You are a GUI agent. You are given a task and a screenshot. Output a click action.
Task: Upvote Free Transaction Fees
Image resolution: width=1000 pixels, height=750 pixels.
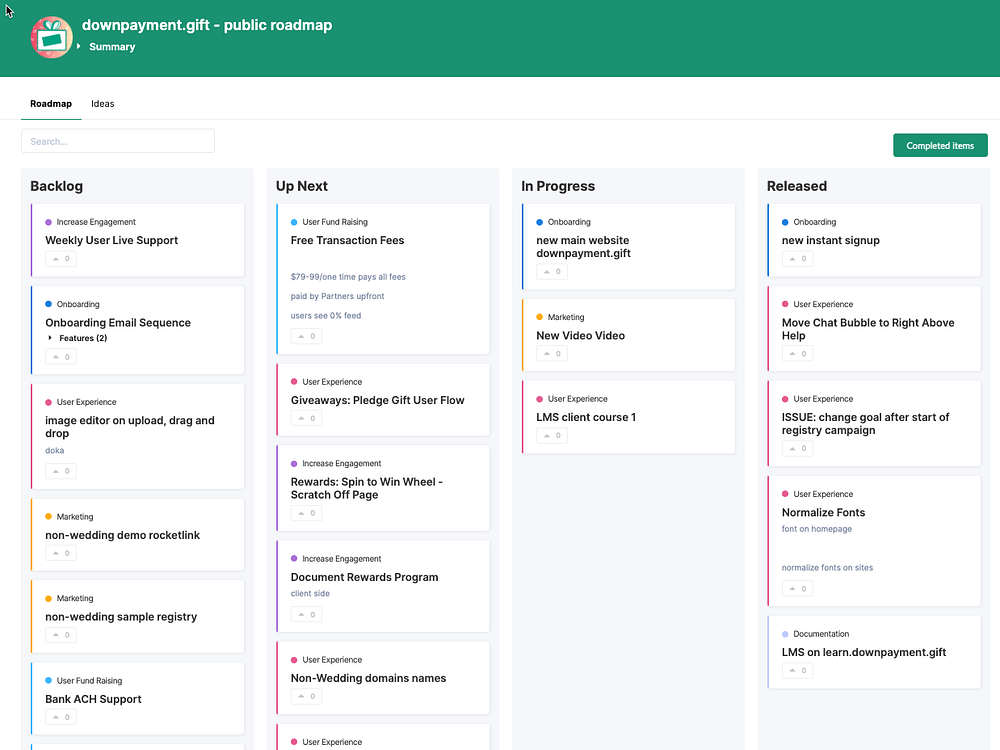click(x=307, y=336)
